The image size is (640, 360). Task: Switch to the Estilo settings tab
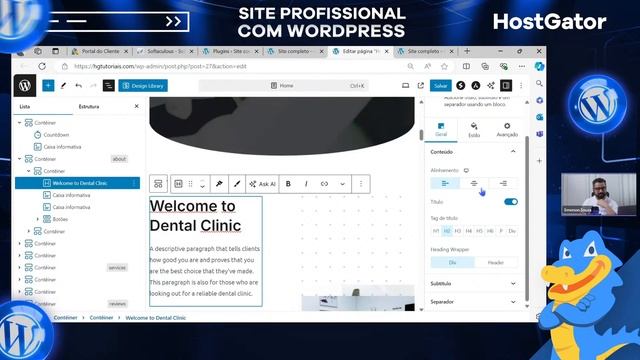474,129
